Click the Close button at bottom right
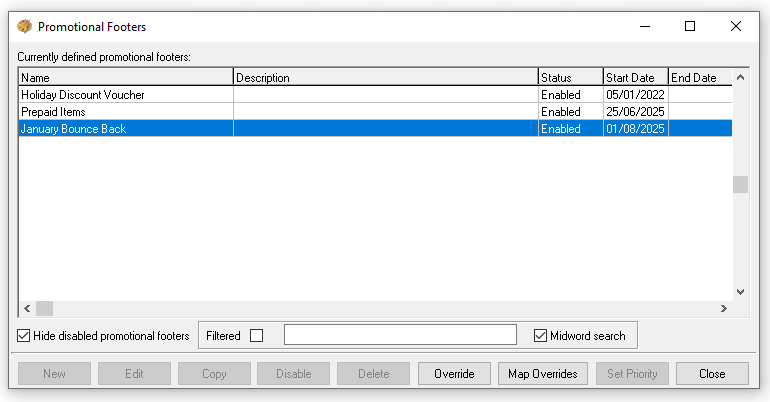The image size is (770, 402). coord(712,374)
